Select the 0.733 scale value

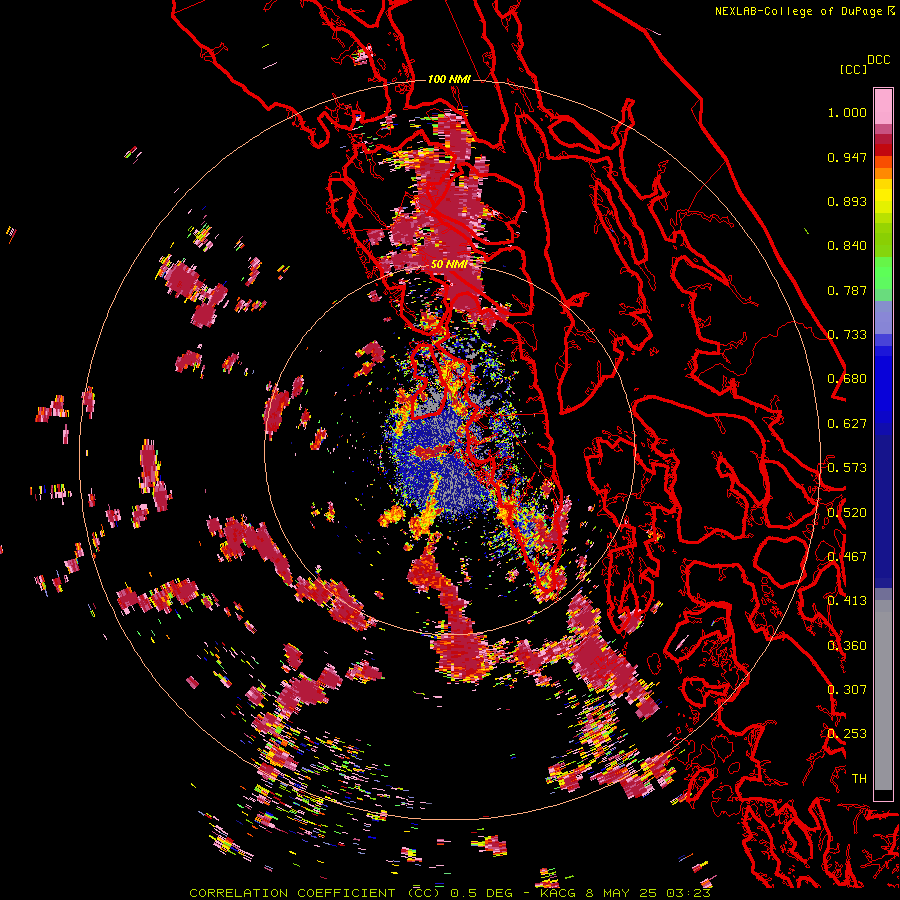point(847,335)
